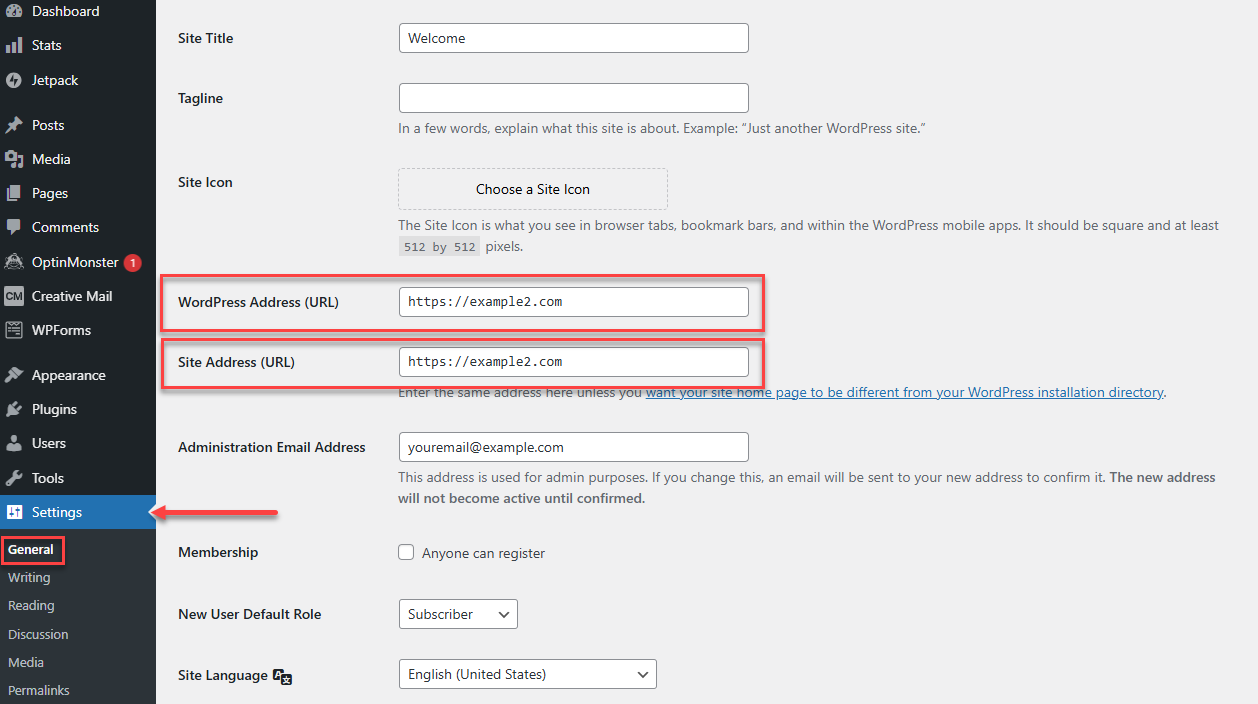Viewport: 1258px width, 704px height.
Task: Open the Permalinks settings page
Action: pyautogui.click(x=38, y=690)
